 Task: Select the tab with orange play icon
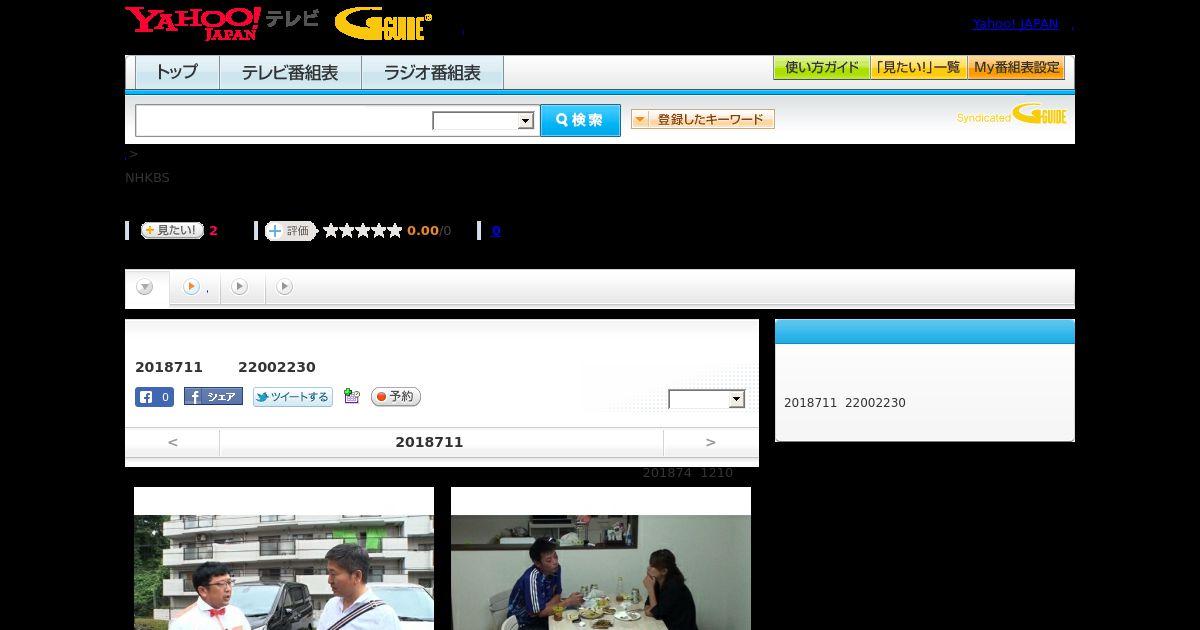[x=195, y=288]
